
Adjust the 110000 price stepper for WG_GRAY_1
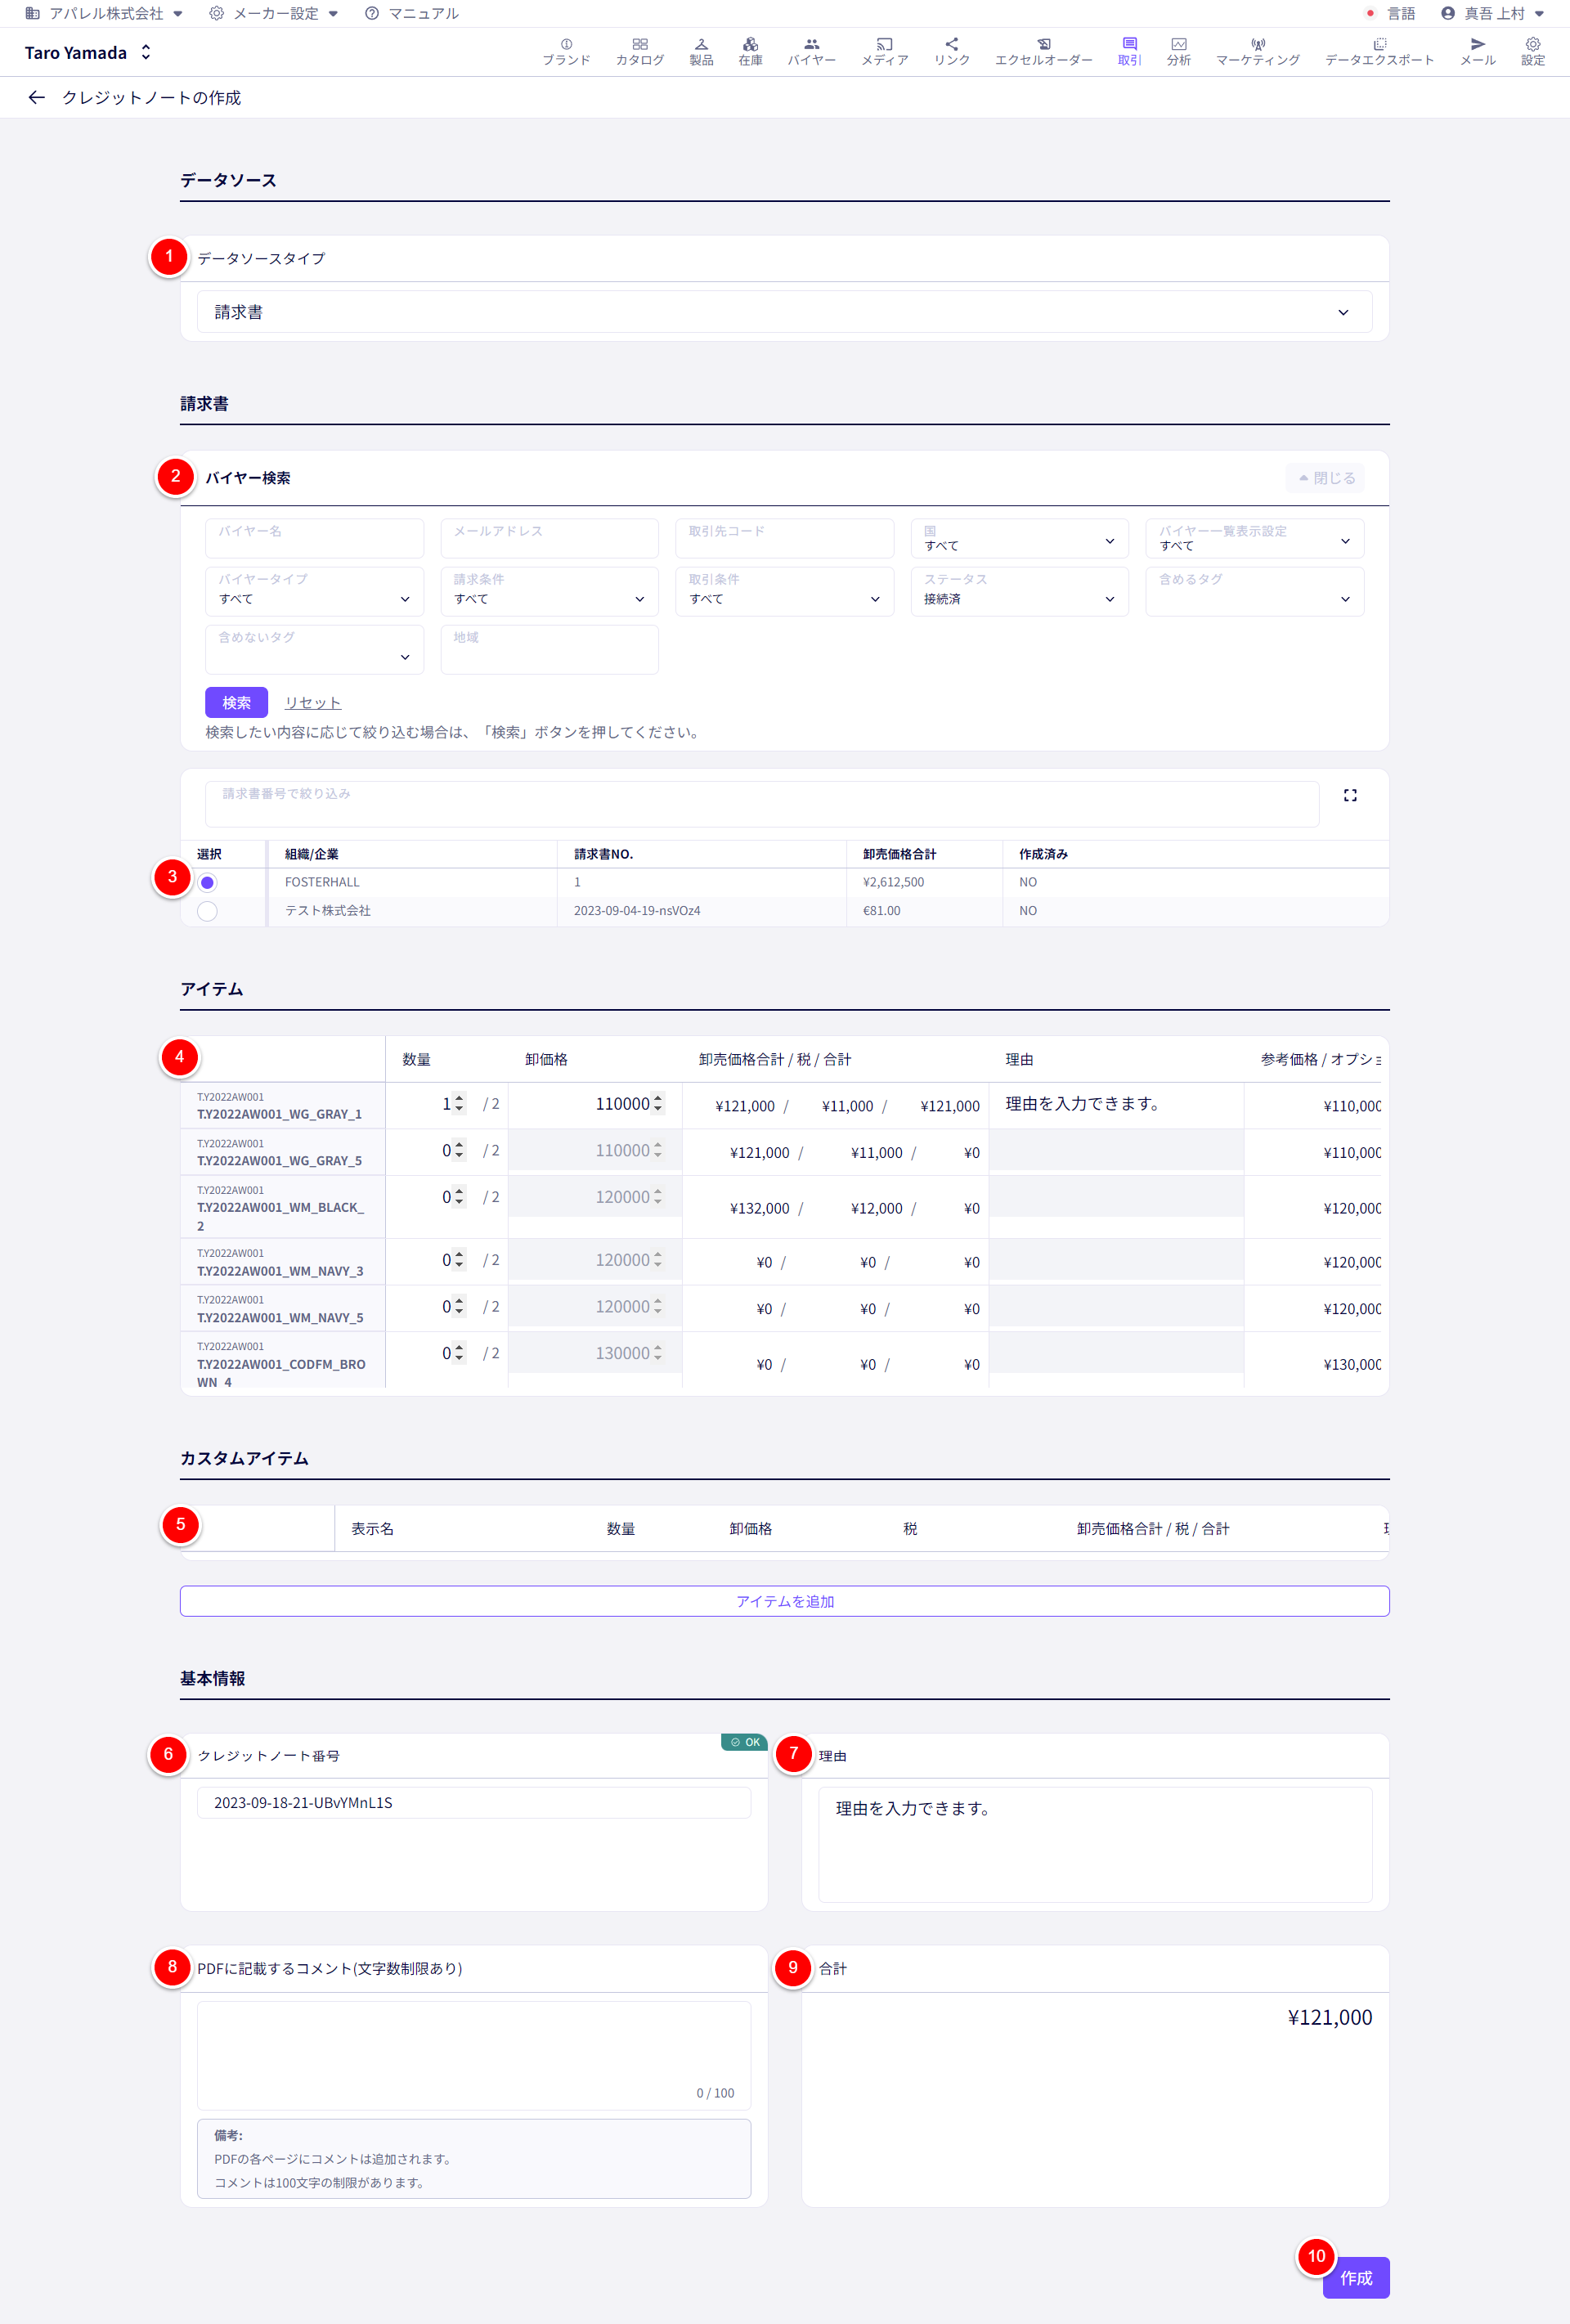657,1103
